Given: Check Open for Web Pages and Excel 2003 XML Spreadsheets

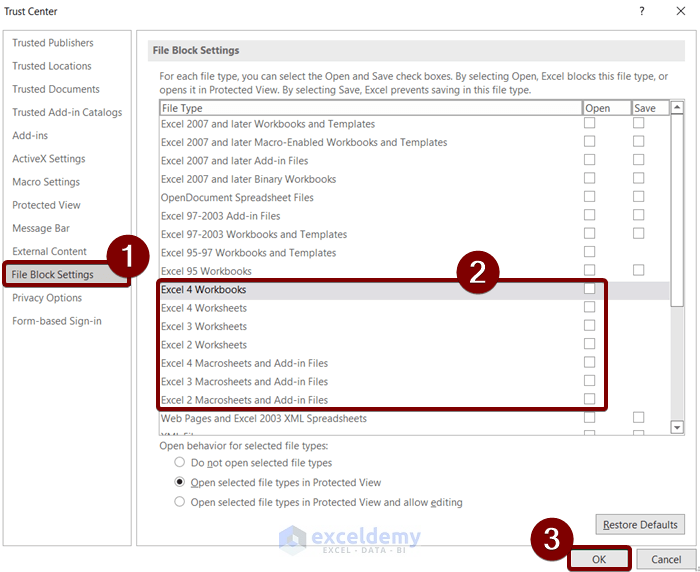Looking at the screenshot, I should tap(589, 418).
